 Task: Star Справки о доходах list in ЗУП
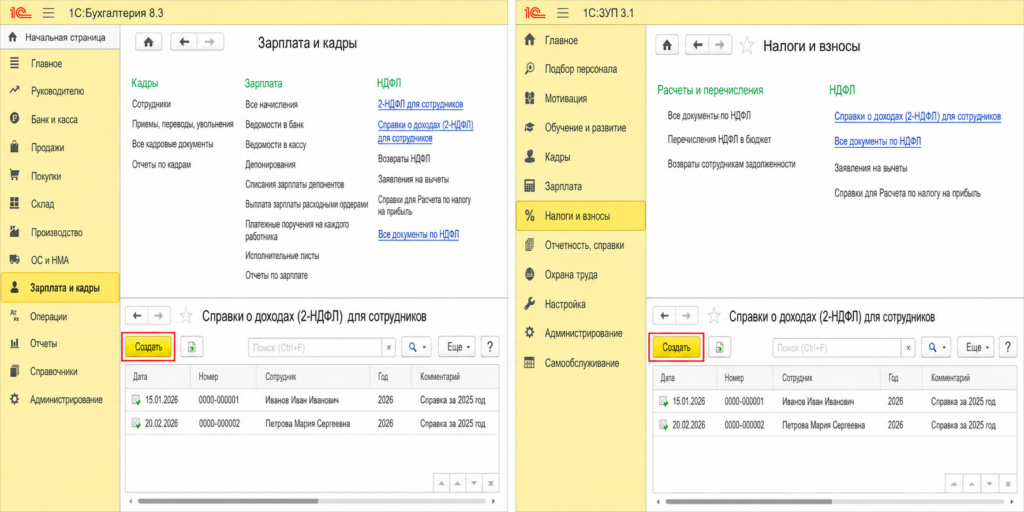point(714,316)
